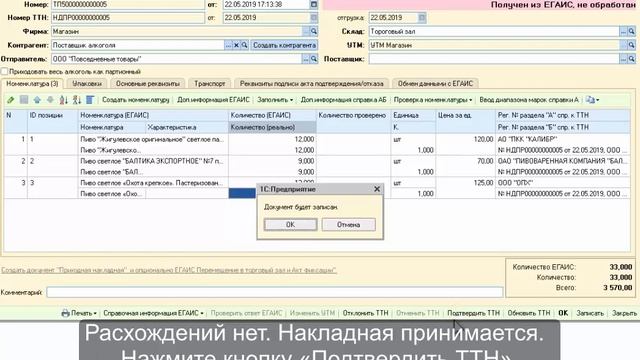Click ellipsis select button in УТМ field
Image resolution: width=640 pixels, height=360 pixels.
click(623, 45)
